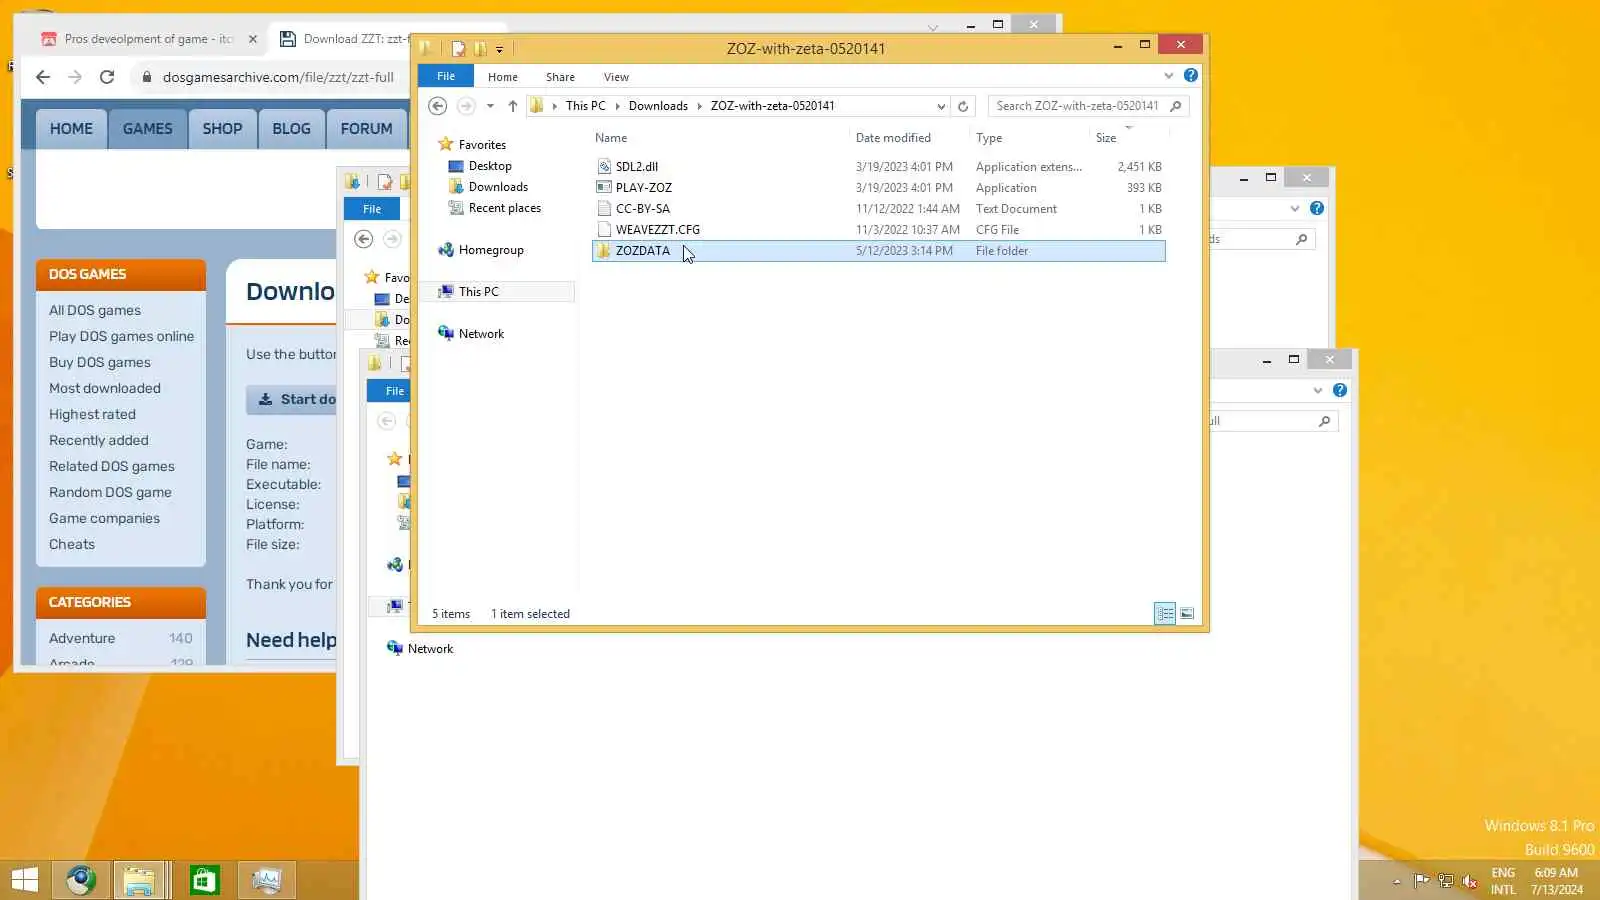Switch to details view in status bar

(x=1165, y=614)
